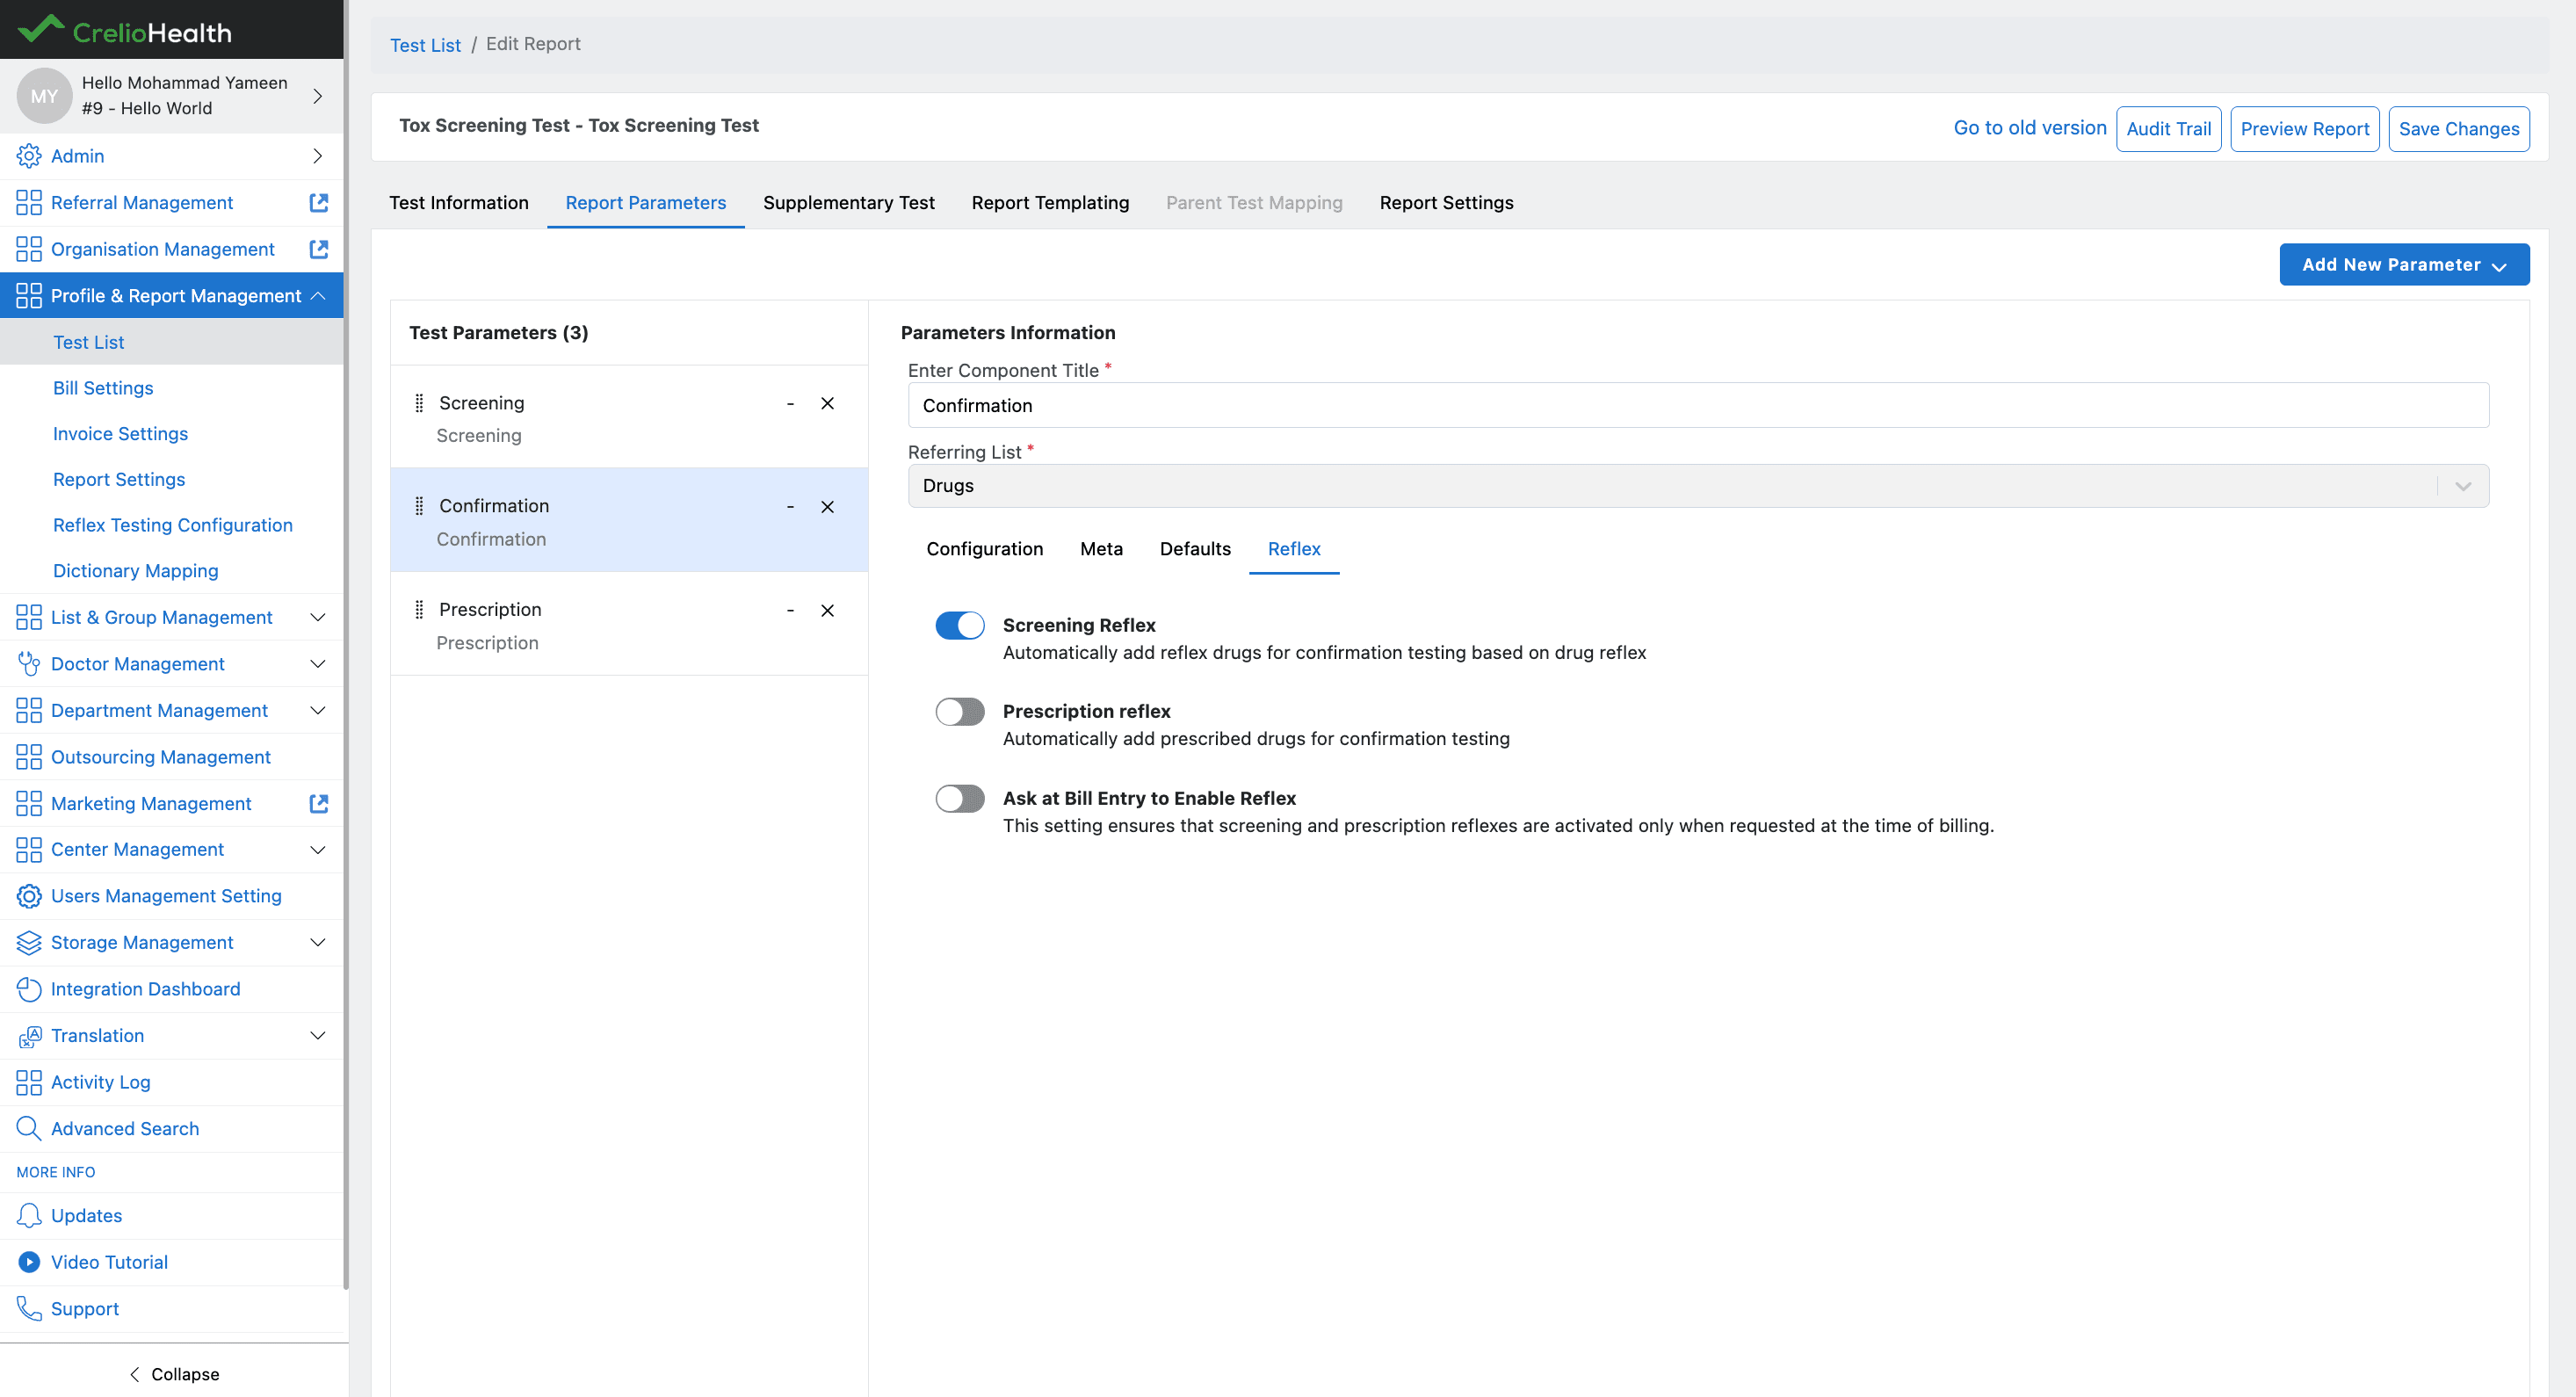
Task: Remove the Screening parameter with X
Action: (x=827, y=403)
